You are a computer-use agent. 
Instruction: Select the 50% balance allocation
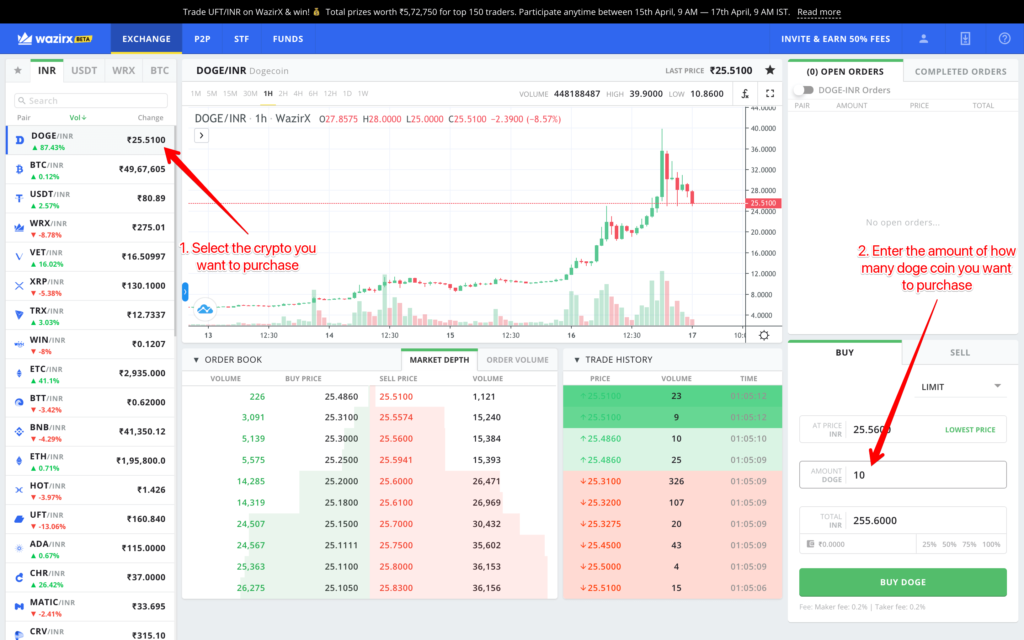[x=949, y=544]
